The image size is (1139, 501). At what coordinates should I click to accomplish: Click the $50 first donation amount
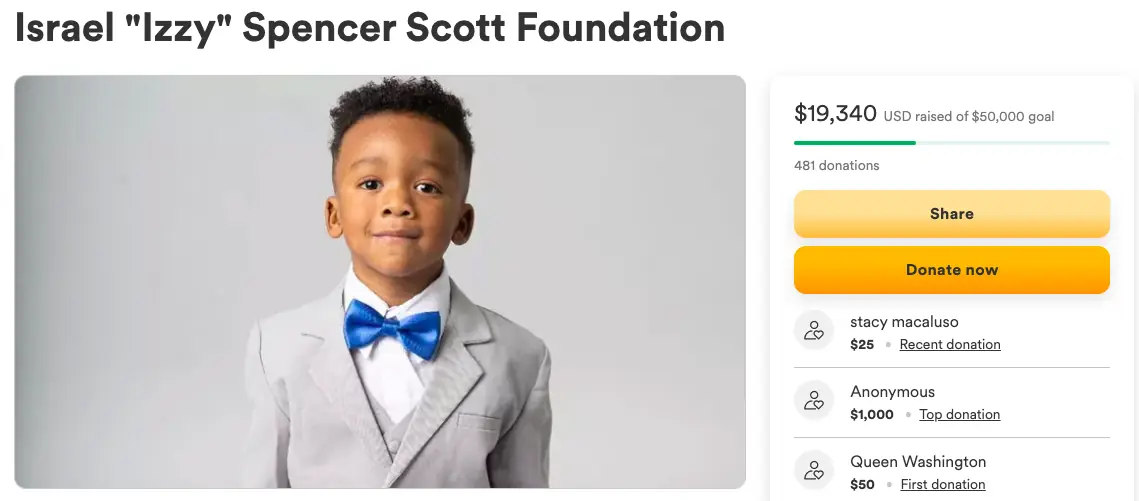(x=861, y=485)
